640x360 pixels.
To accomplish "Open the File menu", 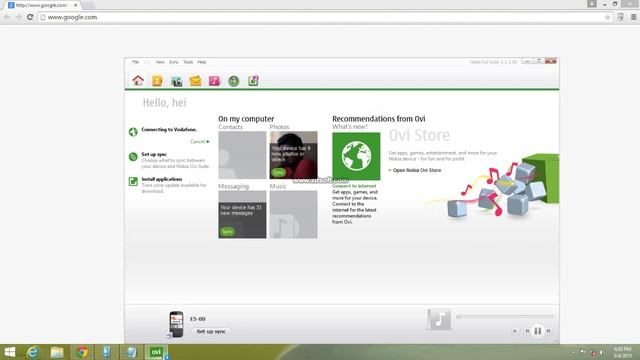I will click(136, 62).
